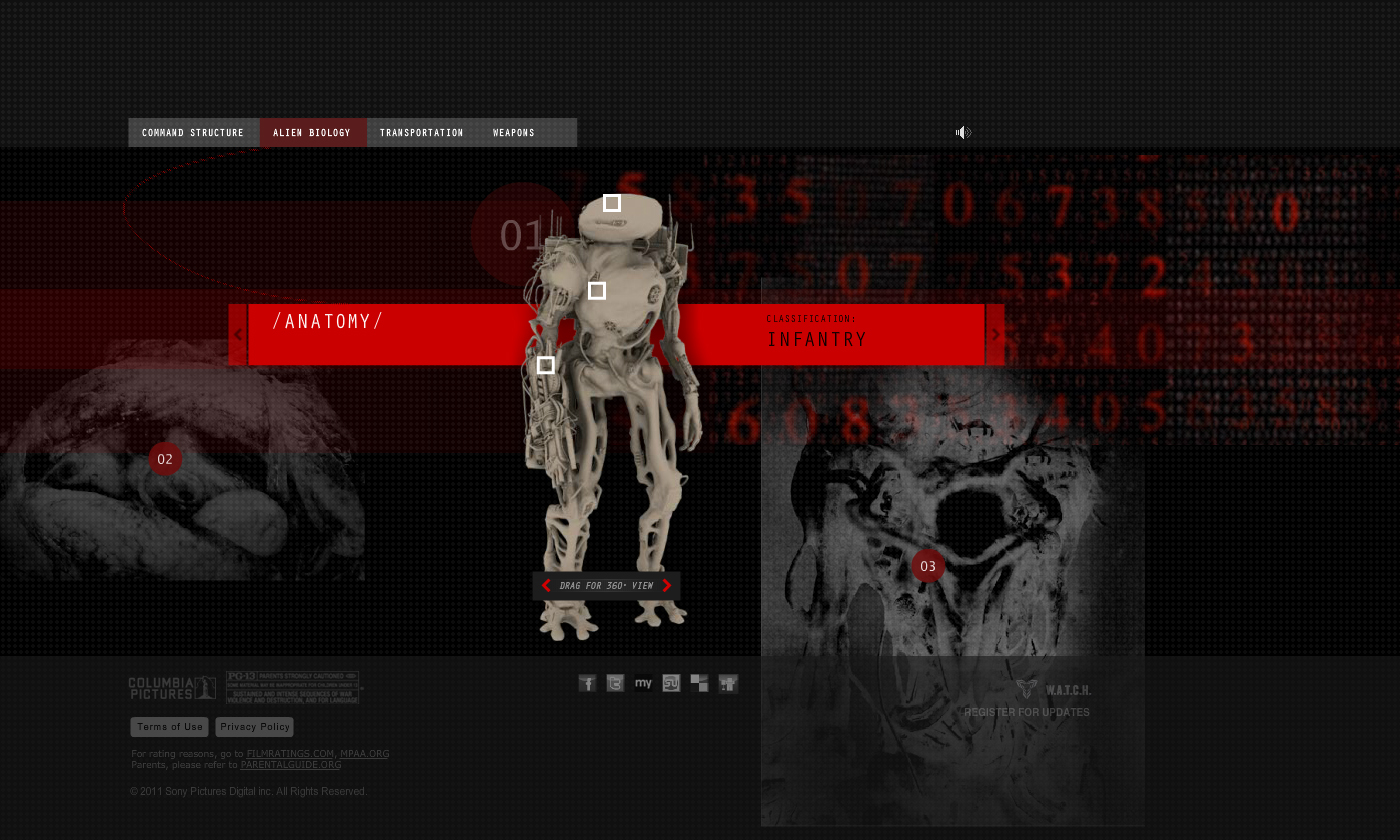Open the Facebook share icon
The height and width of the screenshot is (840, 1400).
pyautogui.click(x=587, y=683)
